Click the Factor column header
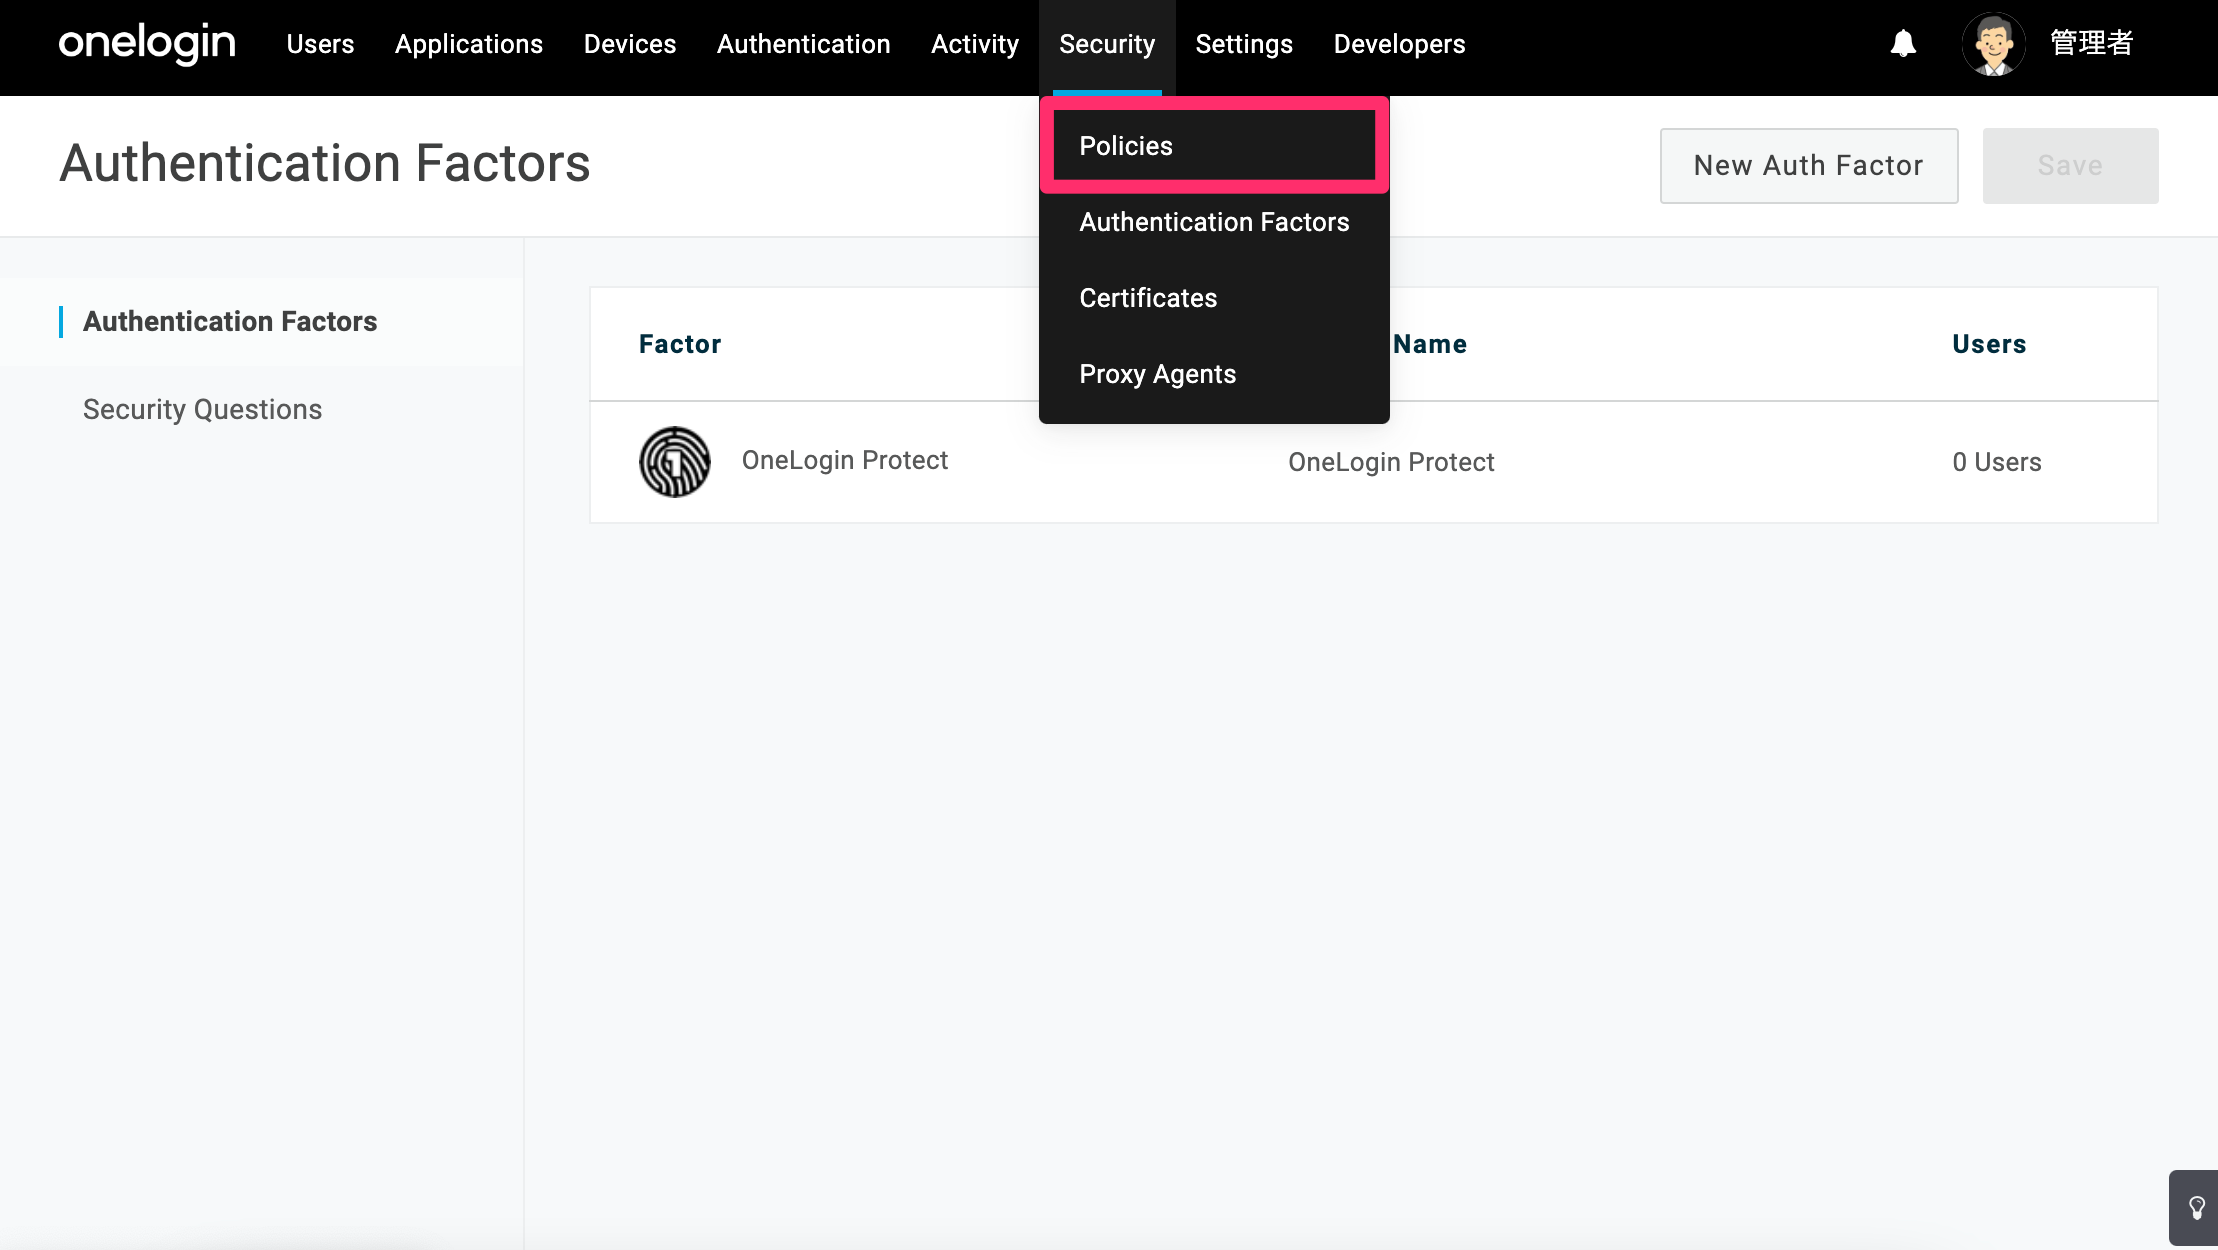This screenshot has width=2218, height=1250. point(680,344)
